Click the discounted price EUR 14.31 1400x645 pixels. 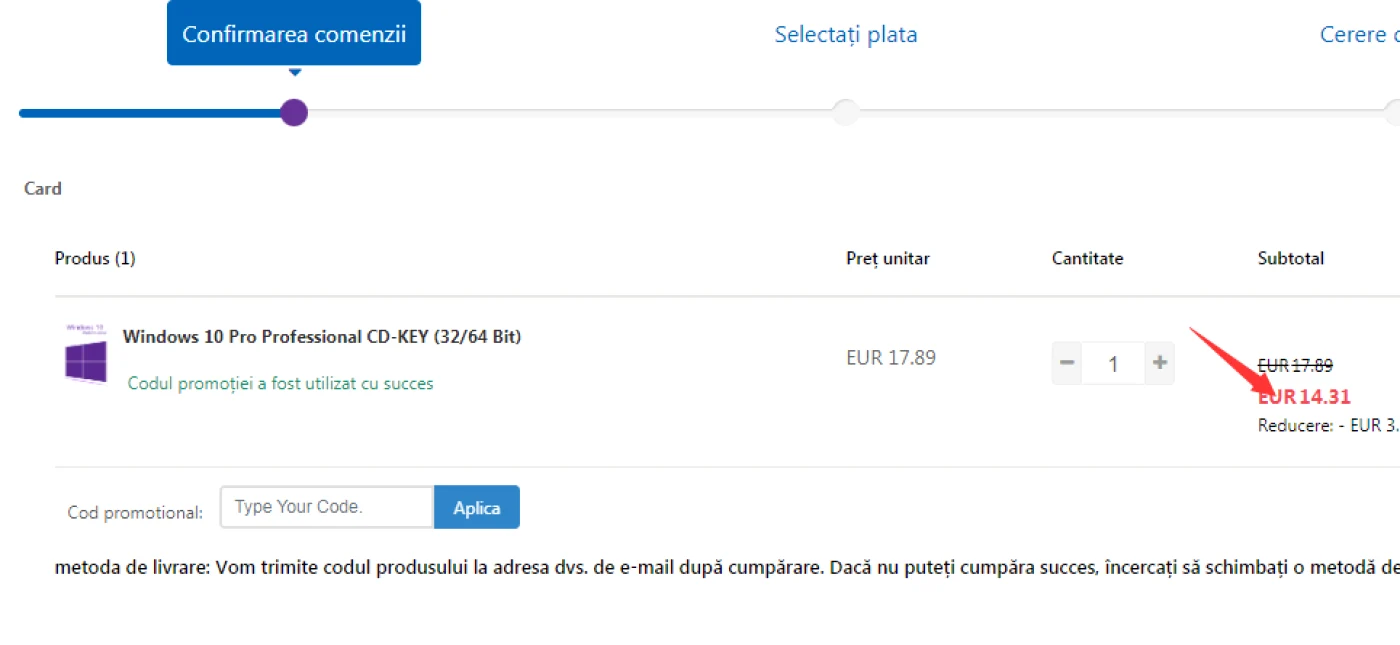(x=1304, y=397)
